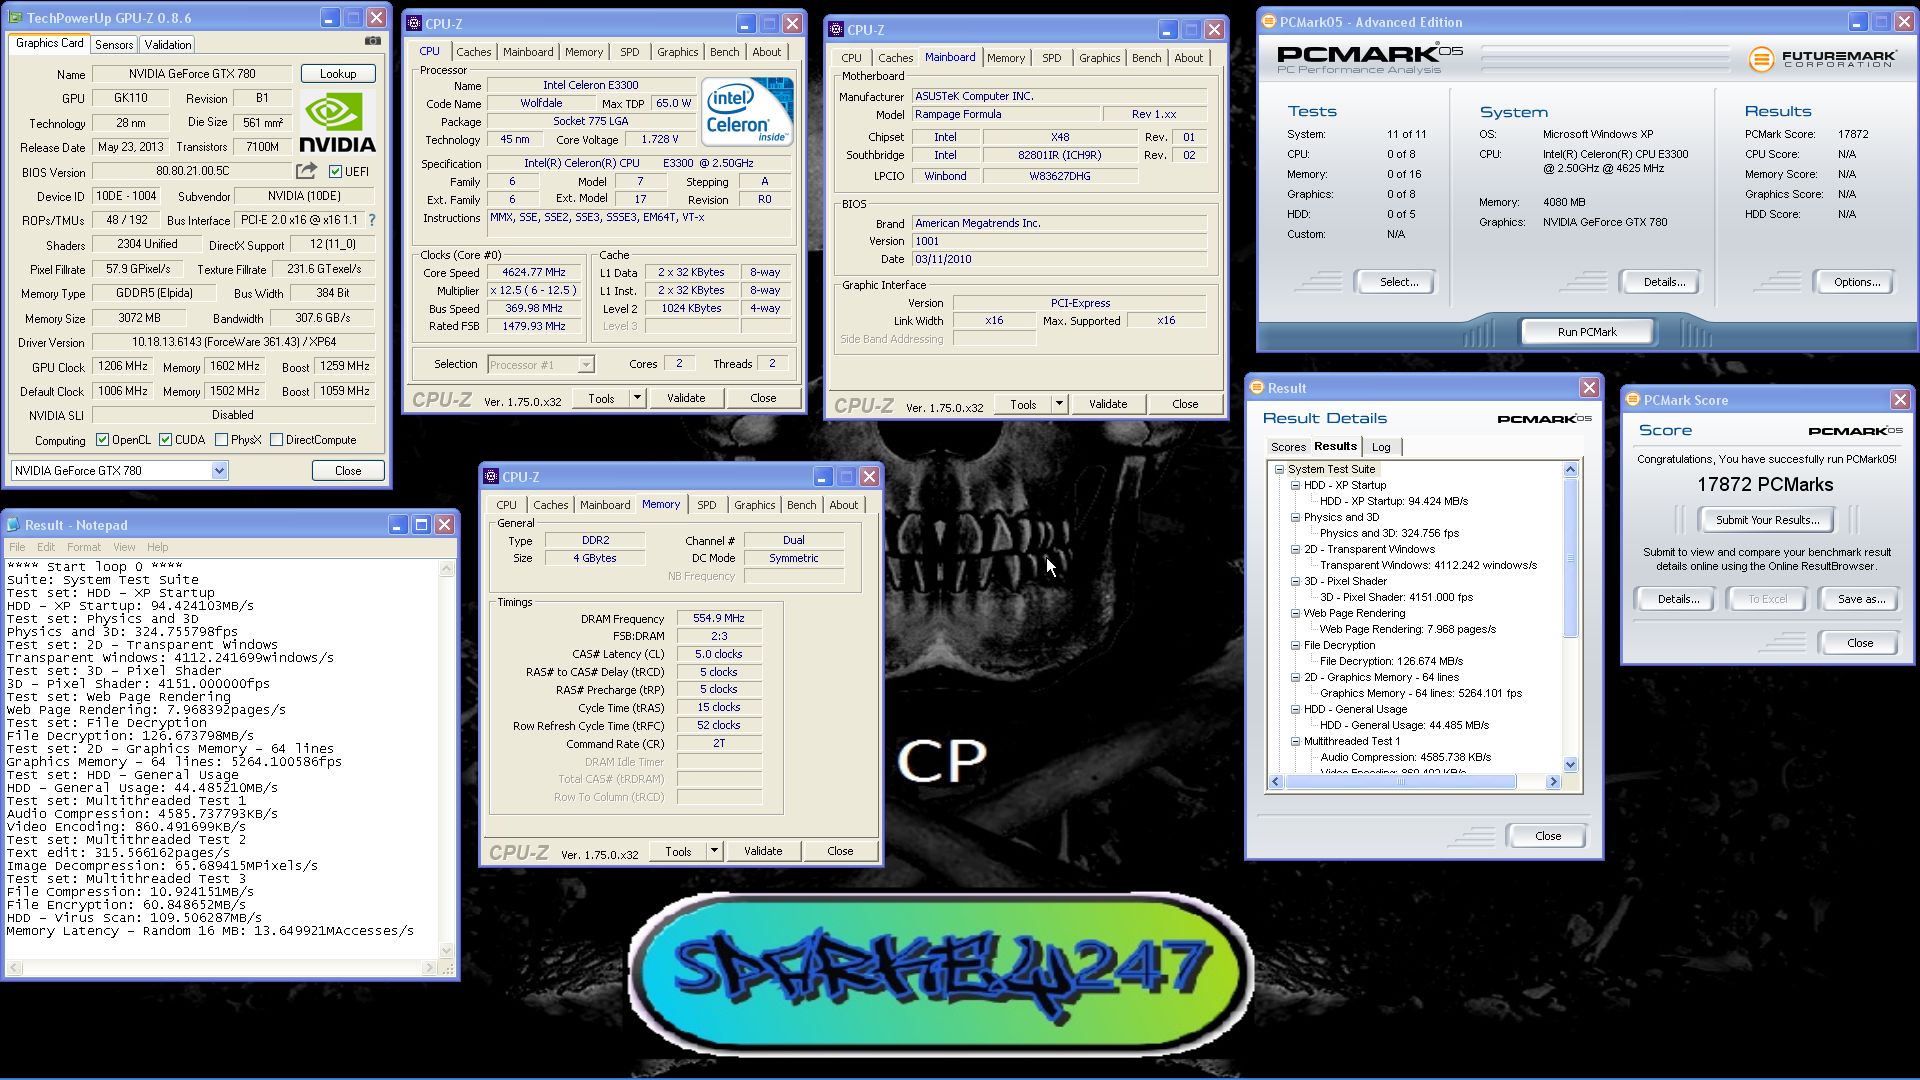Open the GeForce GTX 780 GPU selector dropdown
Image resolution: width=1920 pixels, height=1080 pixels.
pos(219,471)
